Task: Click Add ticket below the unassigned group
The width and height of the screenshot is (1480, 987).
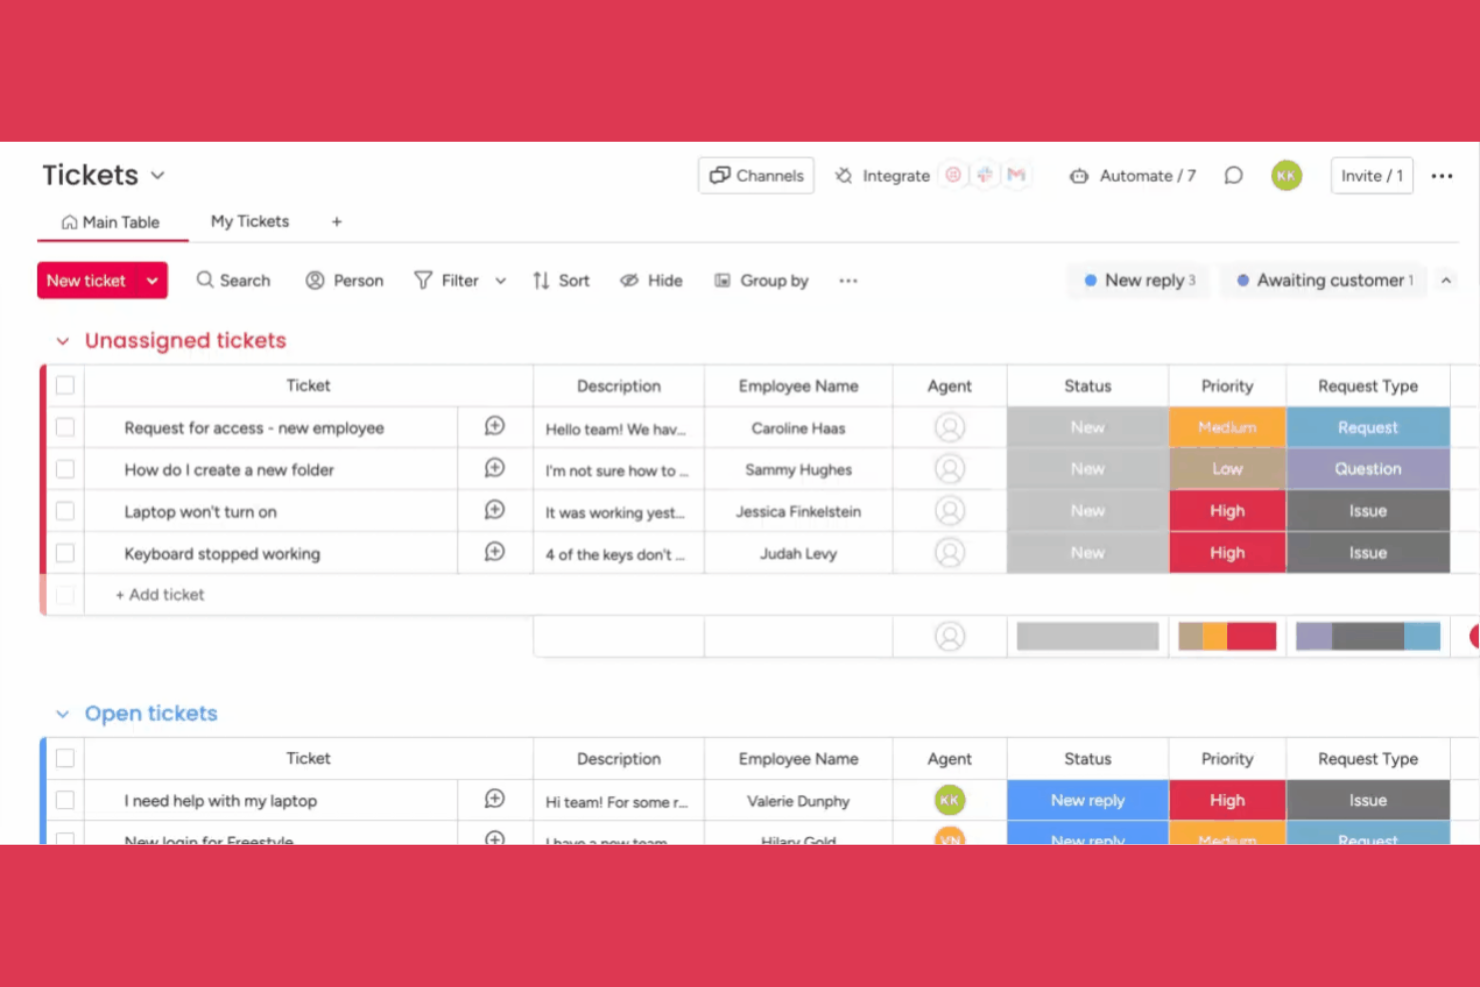Action: tap(159, 594)
